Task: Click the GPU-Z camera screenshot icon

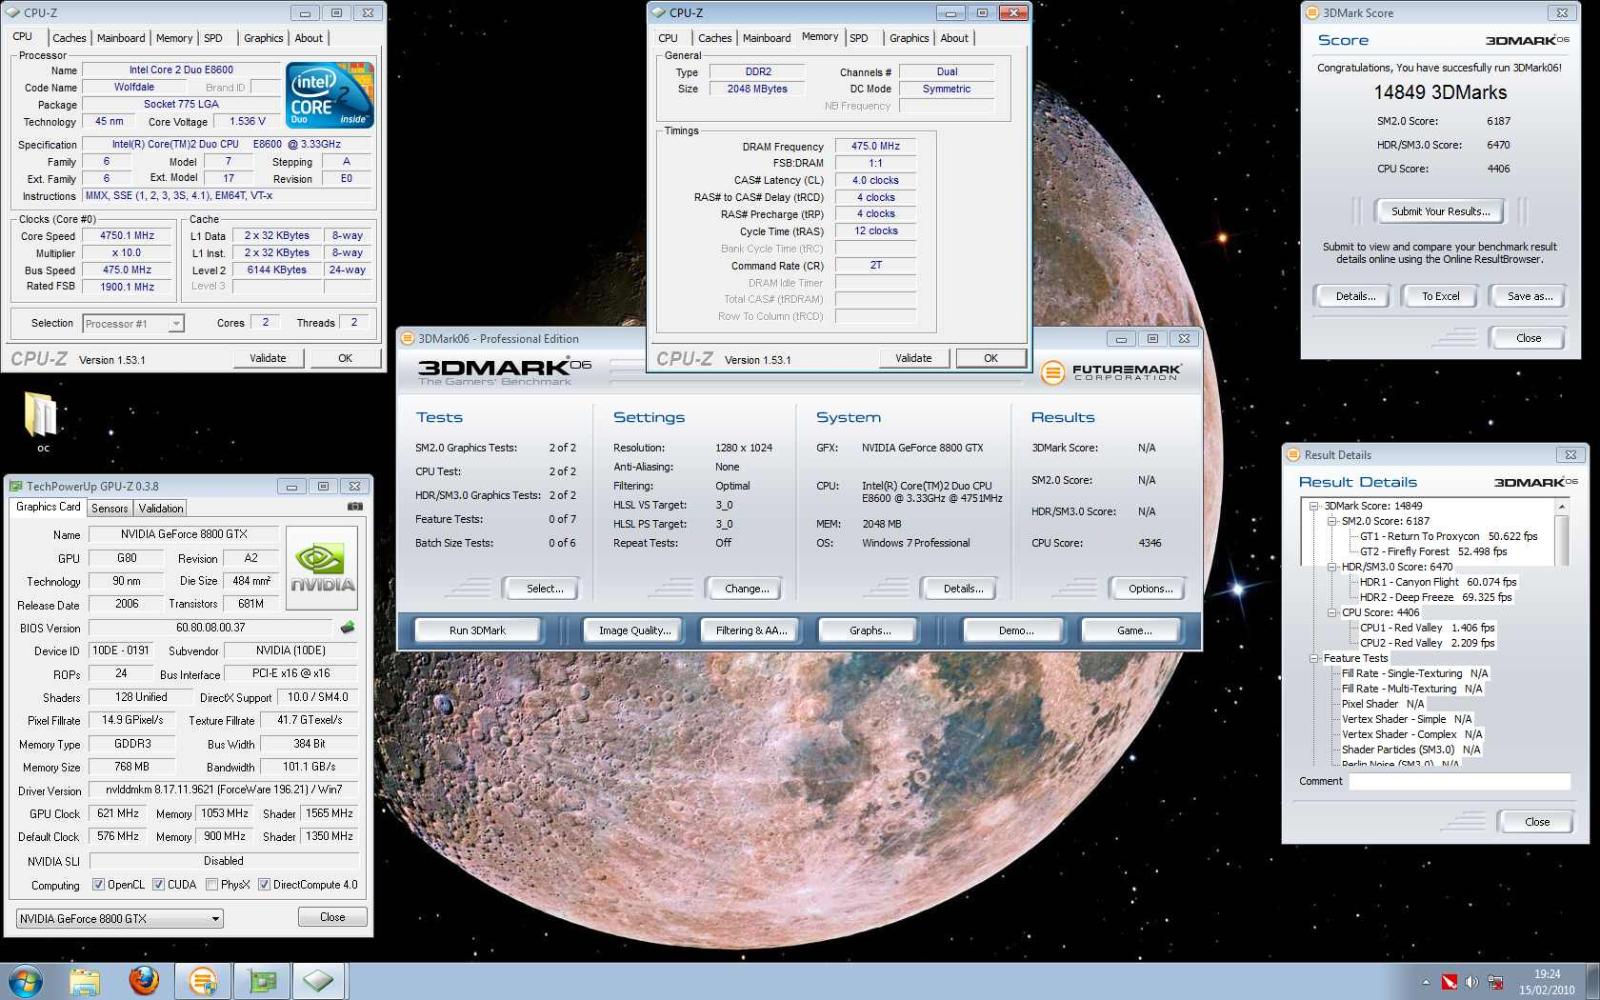Action: pos(354,507)
